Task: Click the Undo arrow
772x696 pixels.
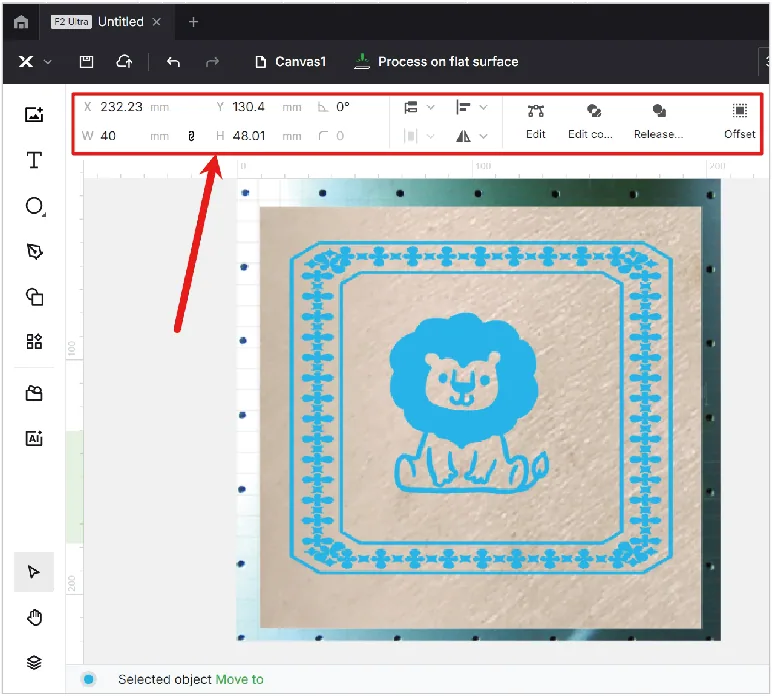Action: (173, 62)
